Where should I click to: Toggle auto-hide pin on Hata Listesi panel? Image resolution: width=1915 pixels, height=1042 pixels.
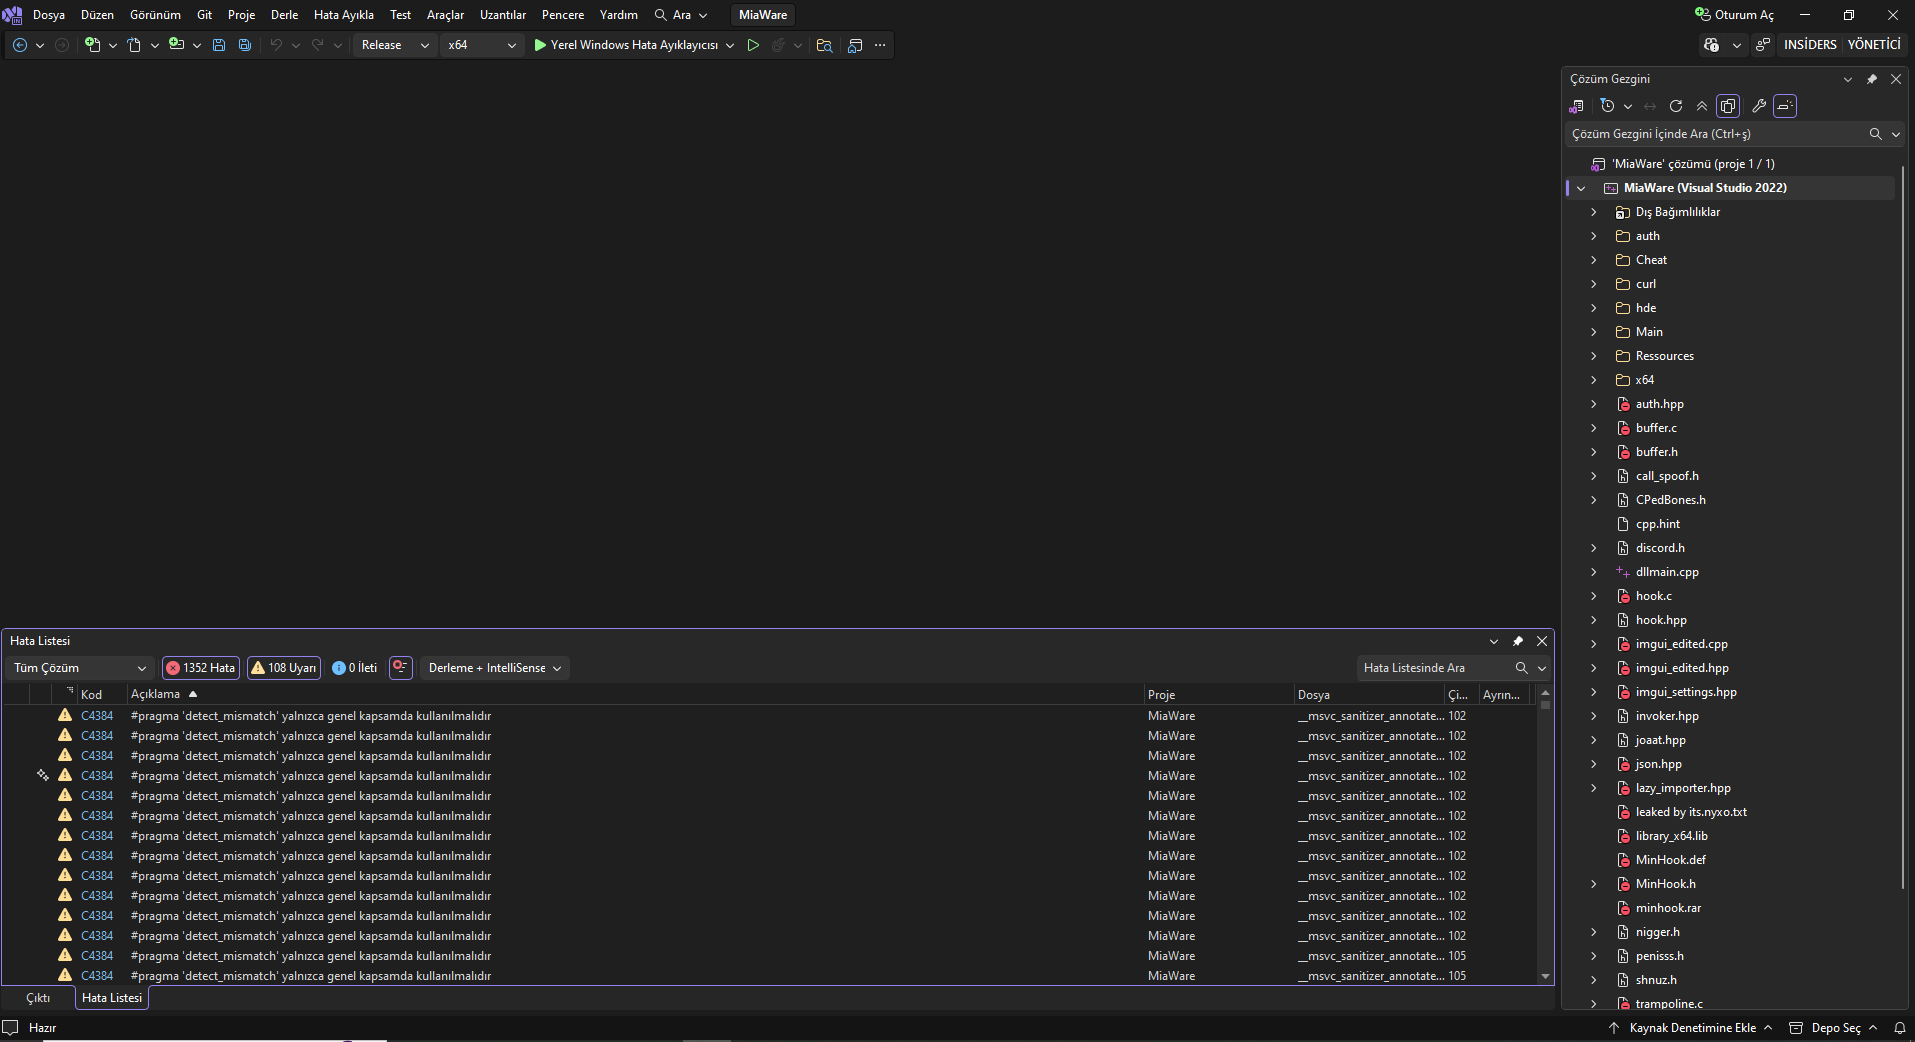(1518, 641)
